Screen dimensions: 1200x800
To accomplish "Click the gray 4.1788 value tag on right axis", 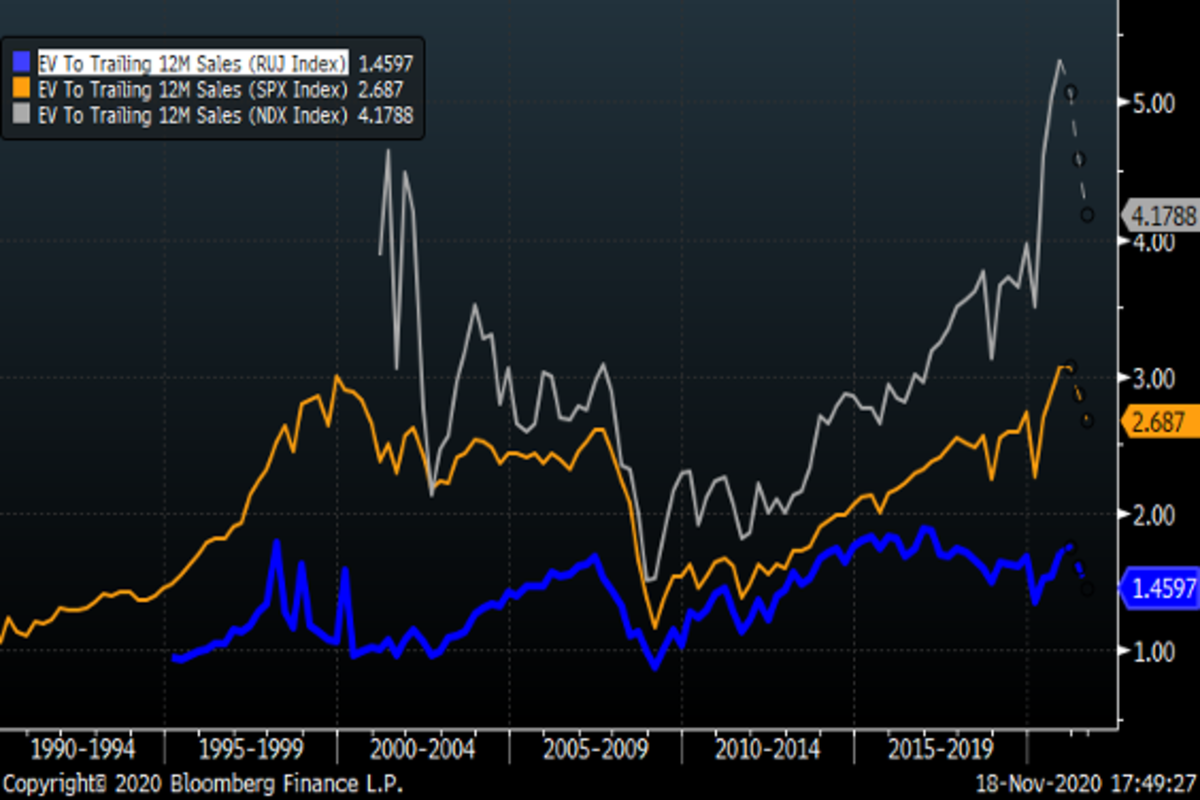I will click(x=1160, y=215).
